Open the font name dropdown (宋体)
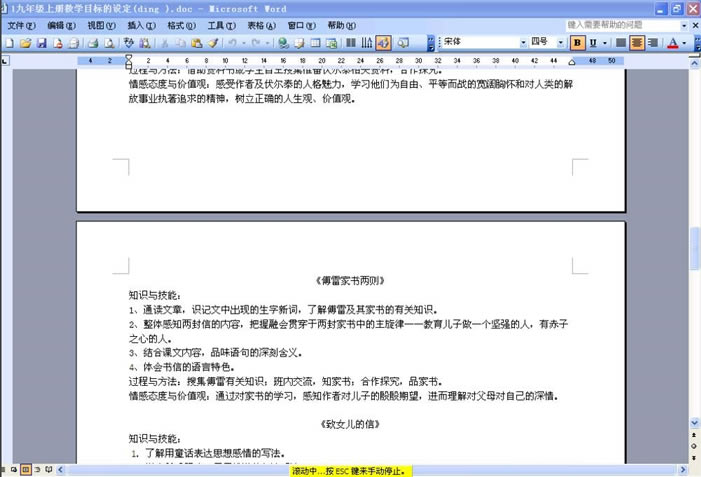This screenshot has width=701, height=477. point(523,43)
